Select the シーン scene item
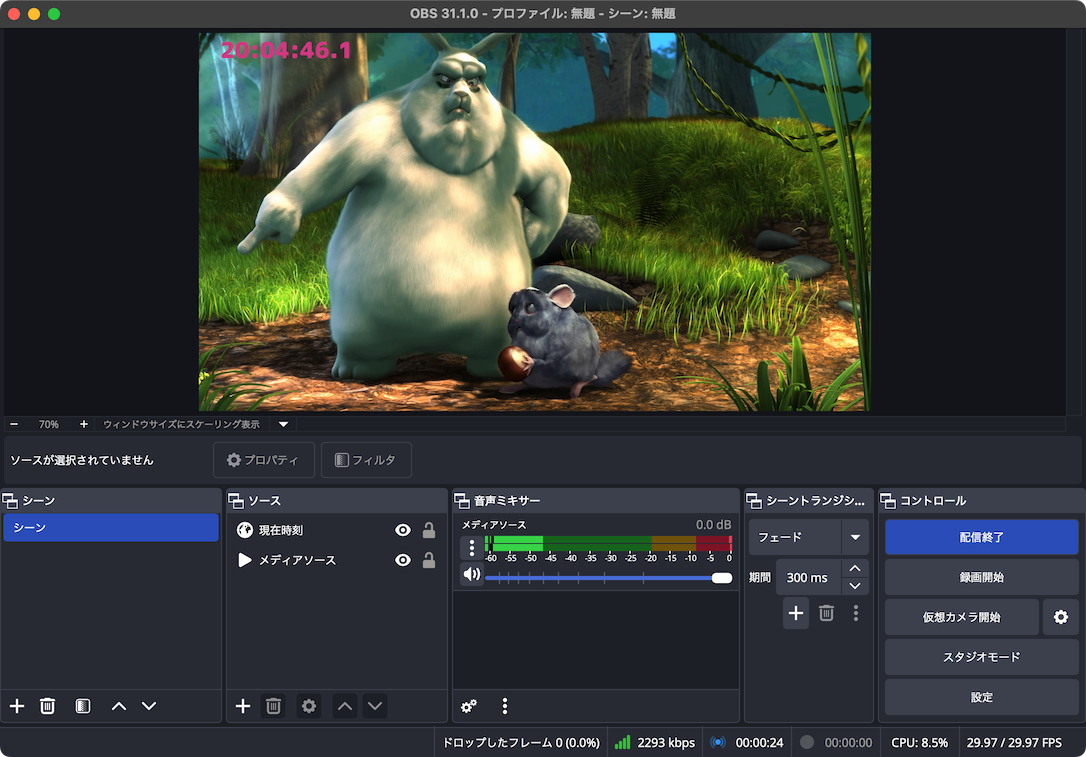This screenshot has height=757, width=1086. pyautogui.click(x=111, y=528)
